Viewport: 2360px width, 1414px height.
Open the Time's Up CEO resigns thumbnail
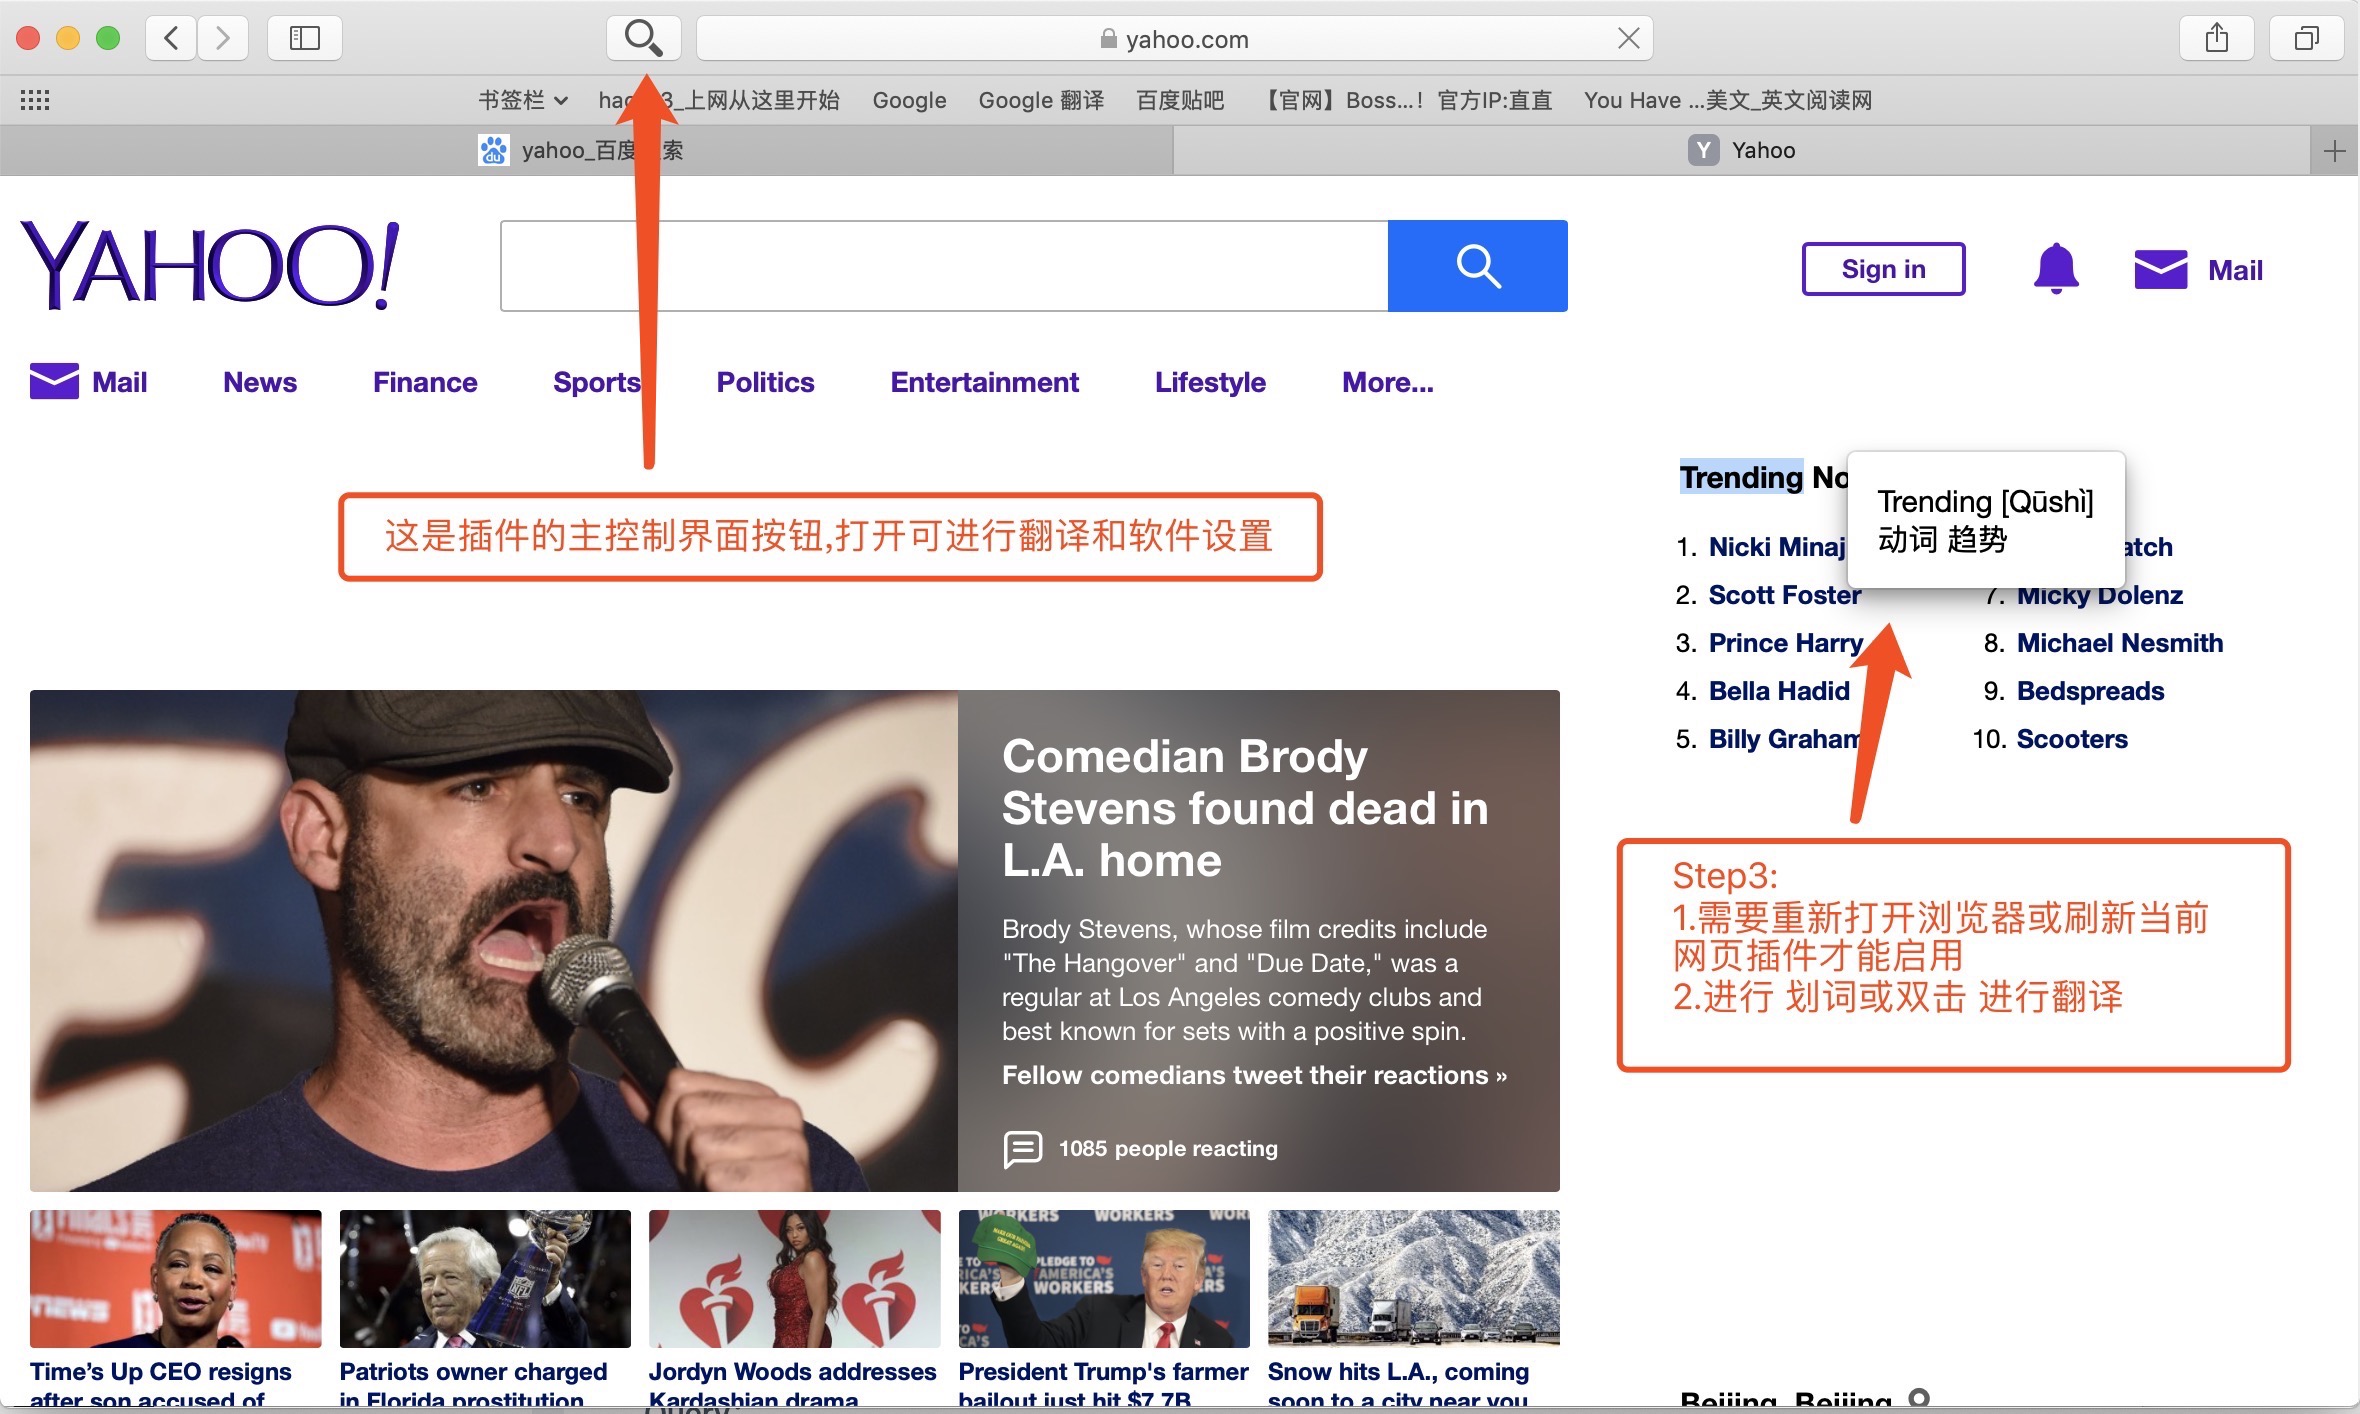click(176, 1279)
